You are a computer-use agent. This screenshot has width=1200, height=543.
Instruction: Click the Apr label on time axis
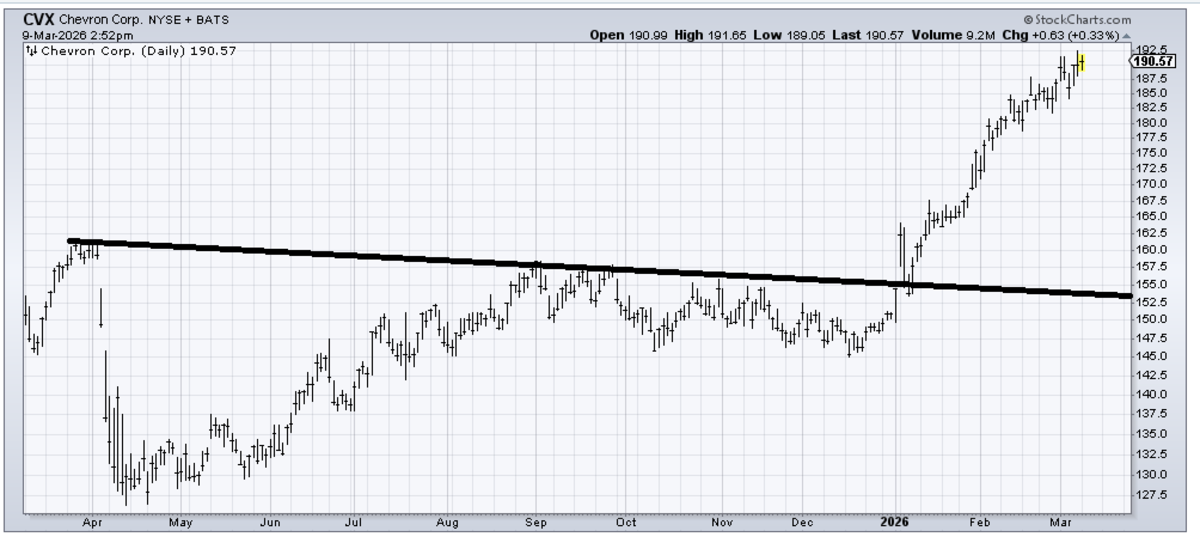[92, 521]
